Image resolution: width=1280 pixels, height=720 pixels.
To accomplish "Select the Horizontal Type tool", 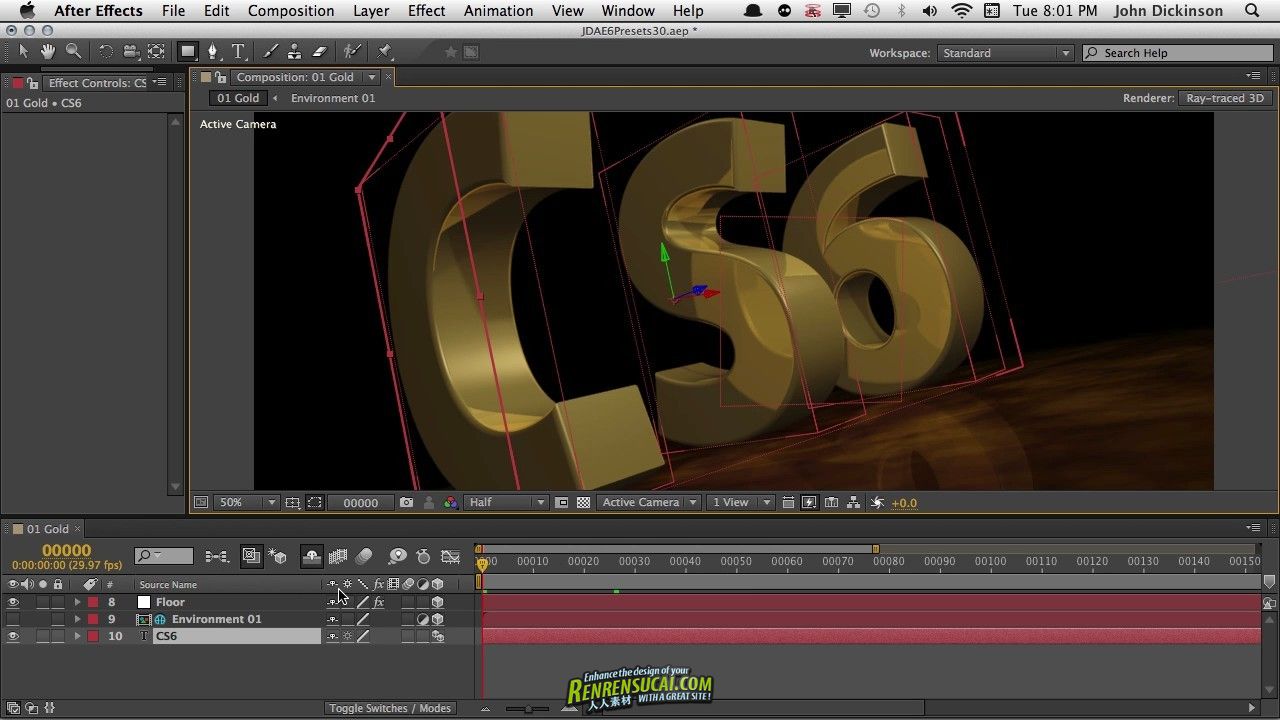I will tap(238, 51).
